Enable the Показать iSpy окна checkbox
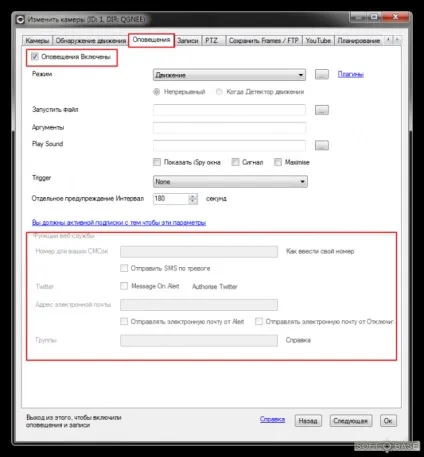The height and width of the screenshot is (457, 424). (157, 162)
